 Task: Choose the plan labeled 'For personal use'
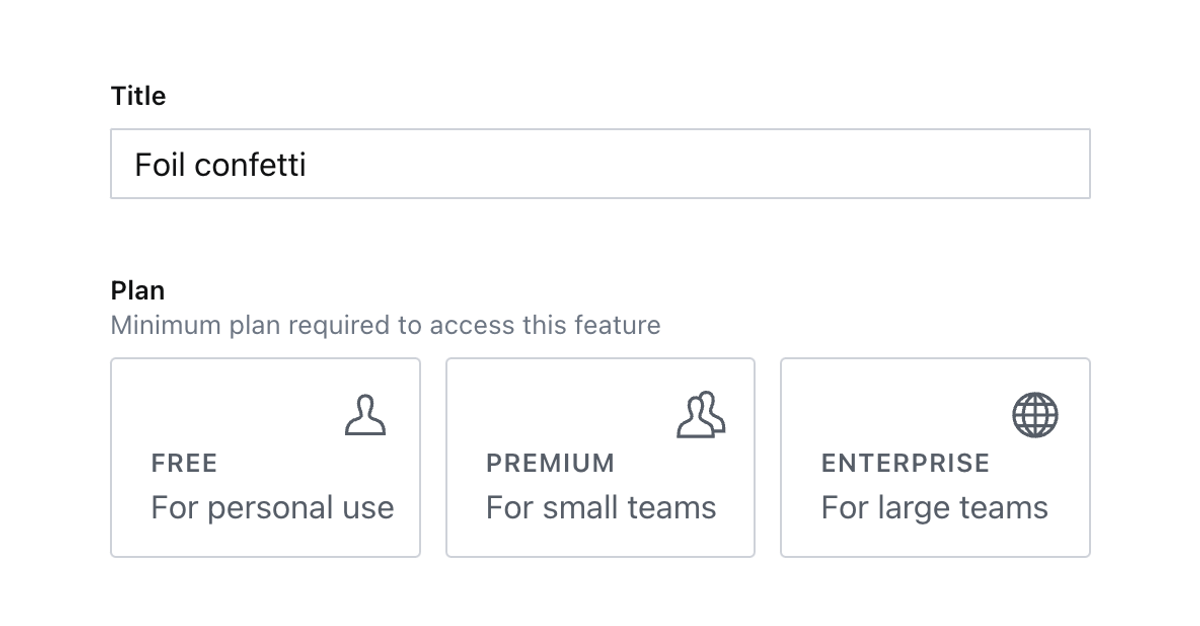265,457
